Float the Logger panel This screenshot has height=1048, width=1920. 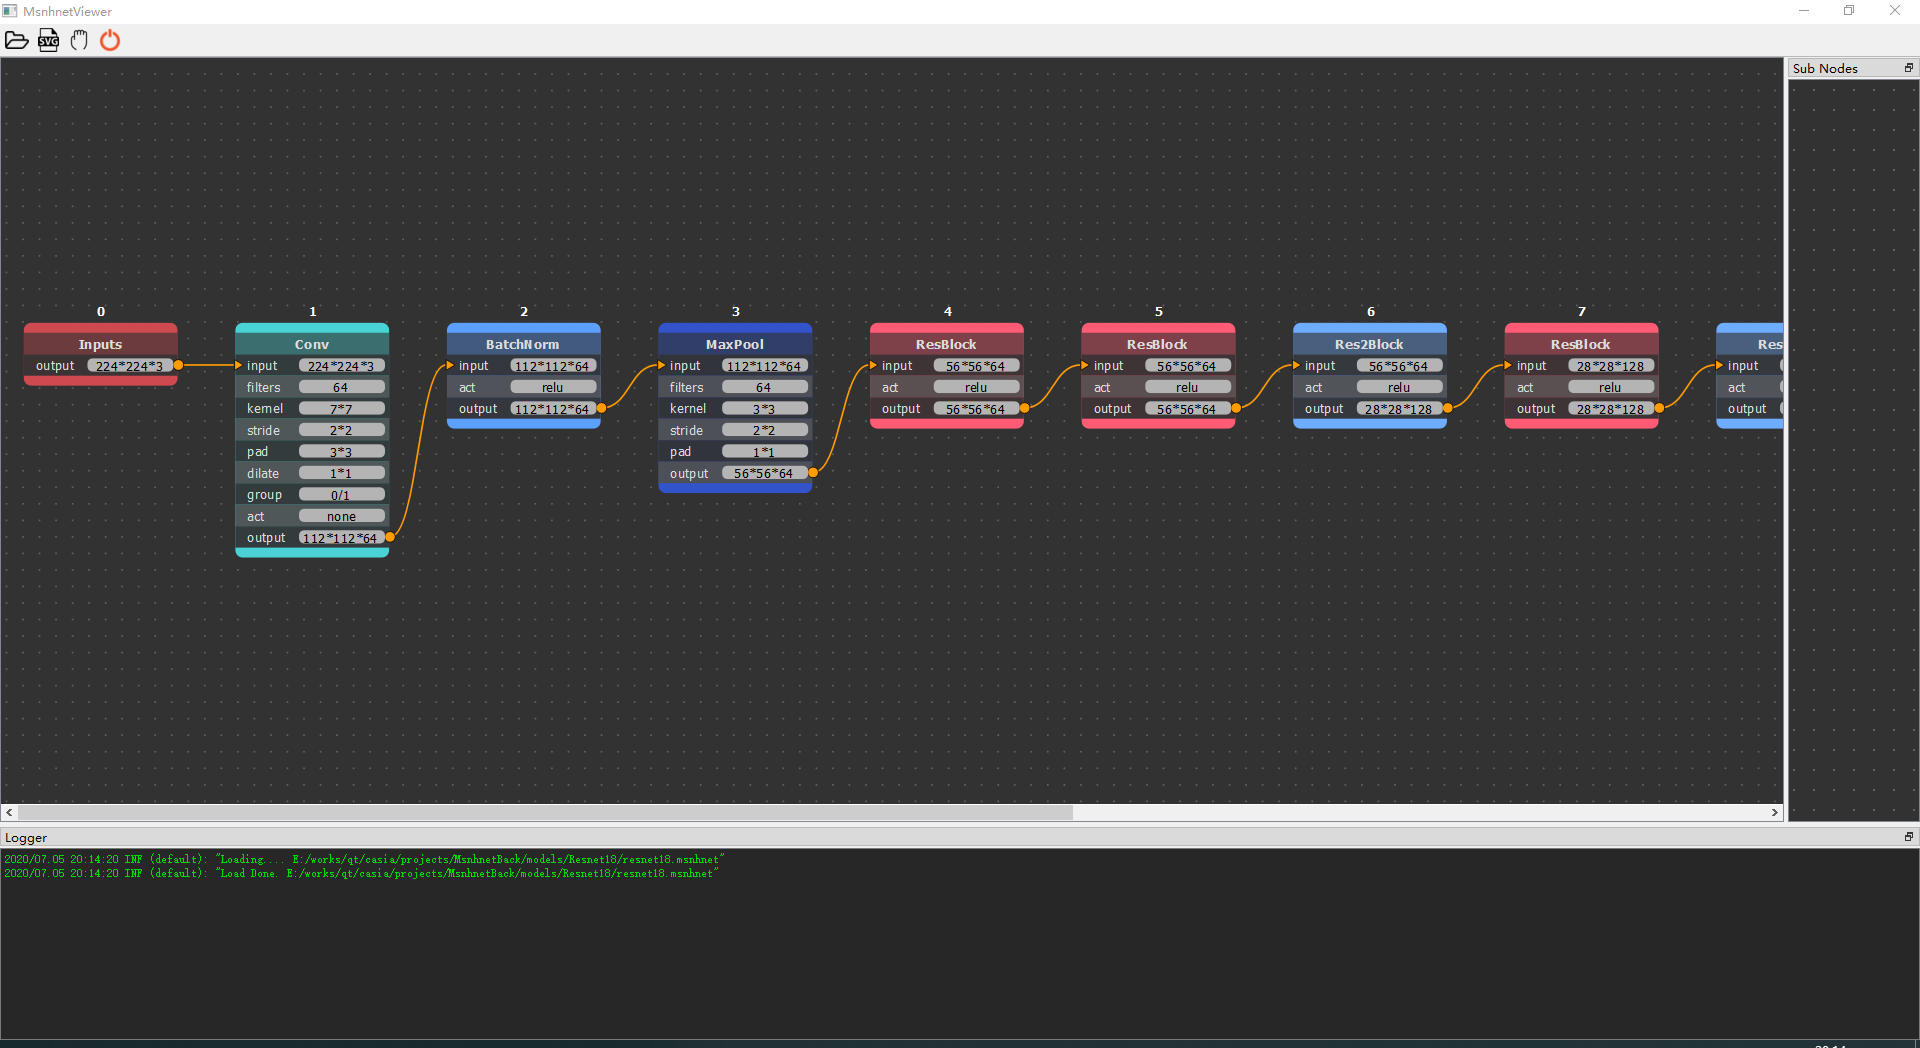pyautogui.click(x=1908, y=837)
